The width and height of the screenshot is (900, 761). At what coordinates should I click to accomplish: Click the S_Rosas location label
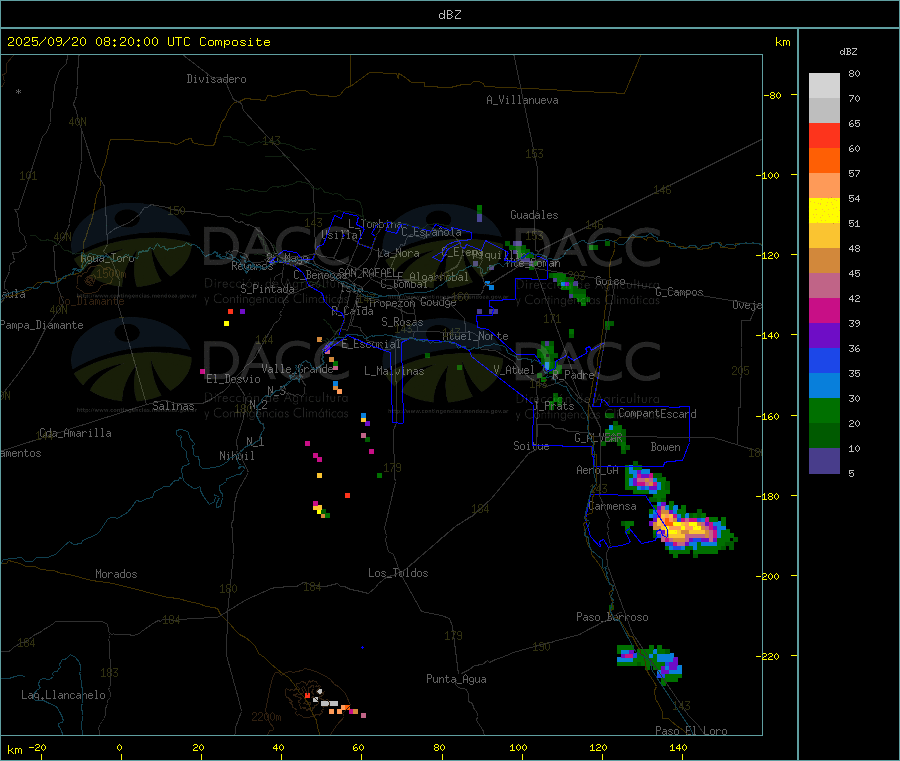click(x=402, y=322)
